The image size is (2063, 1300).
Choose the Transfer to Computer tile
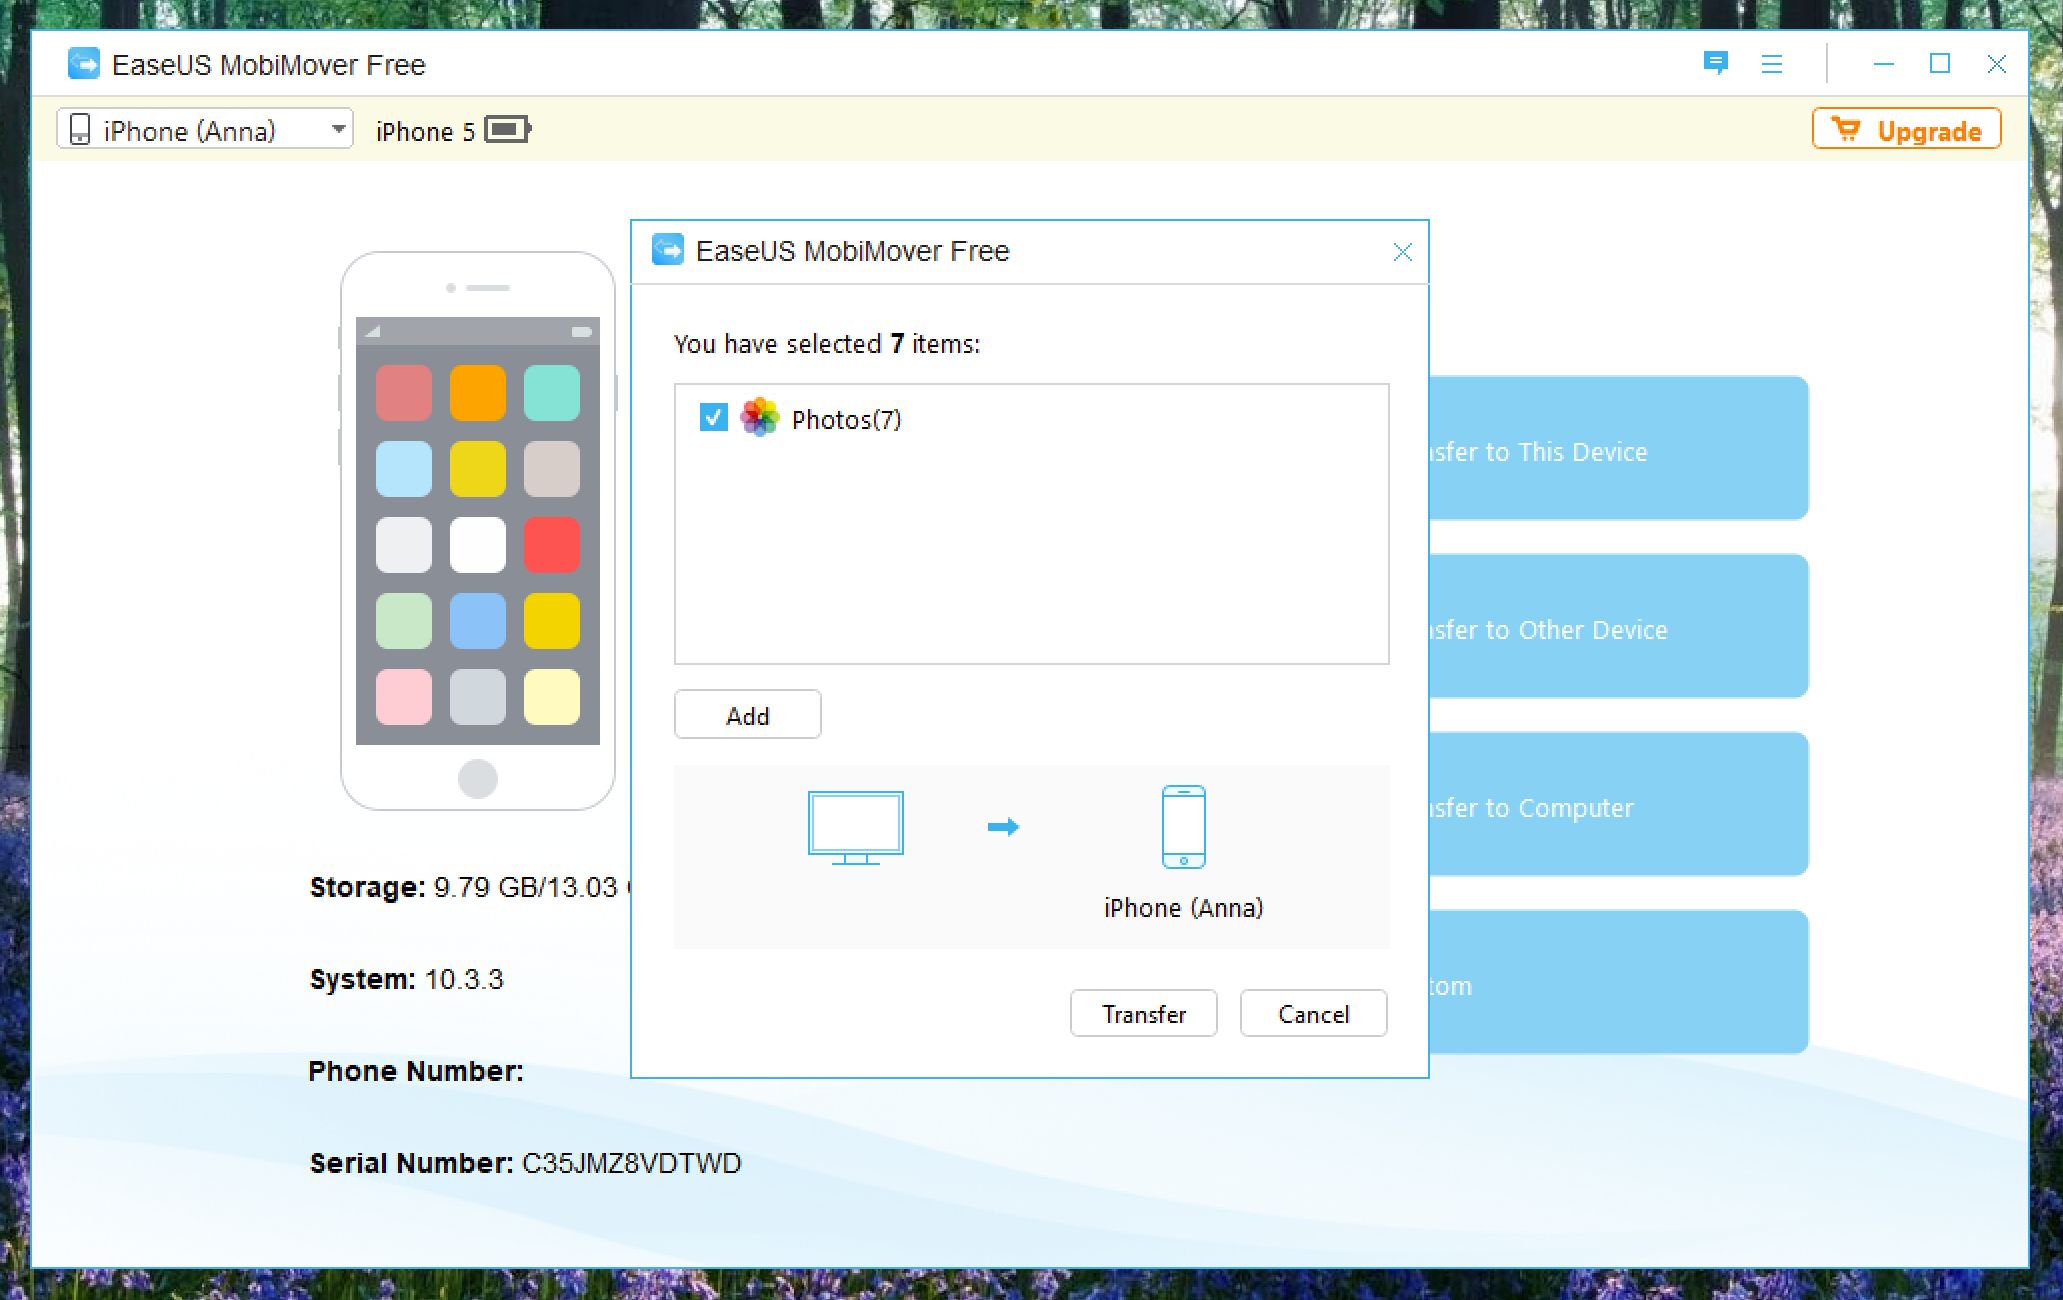click(x=1617, y=806)
